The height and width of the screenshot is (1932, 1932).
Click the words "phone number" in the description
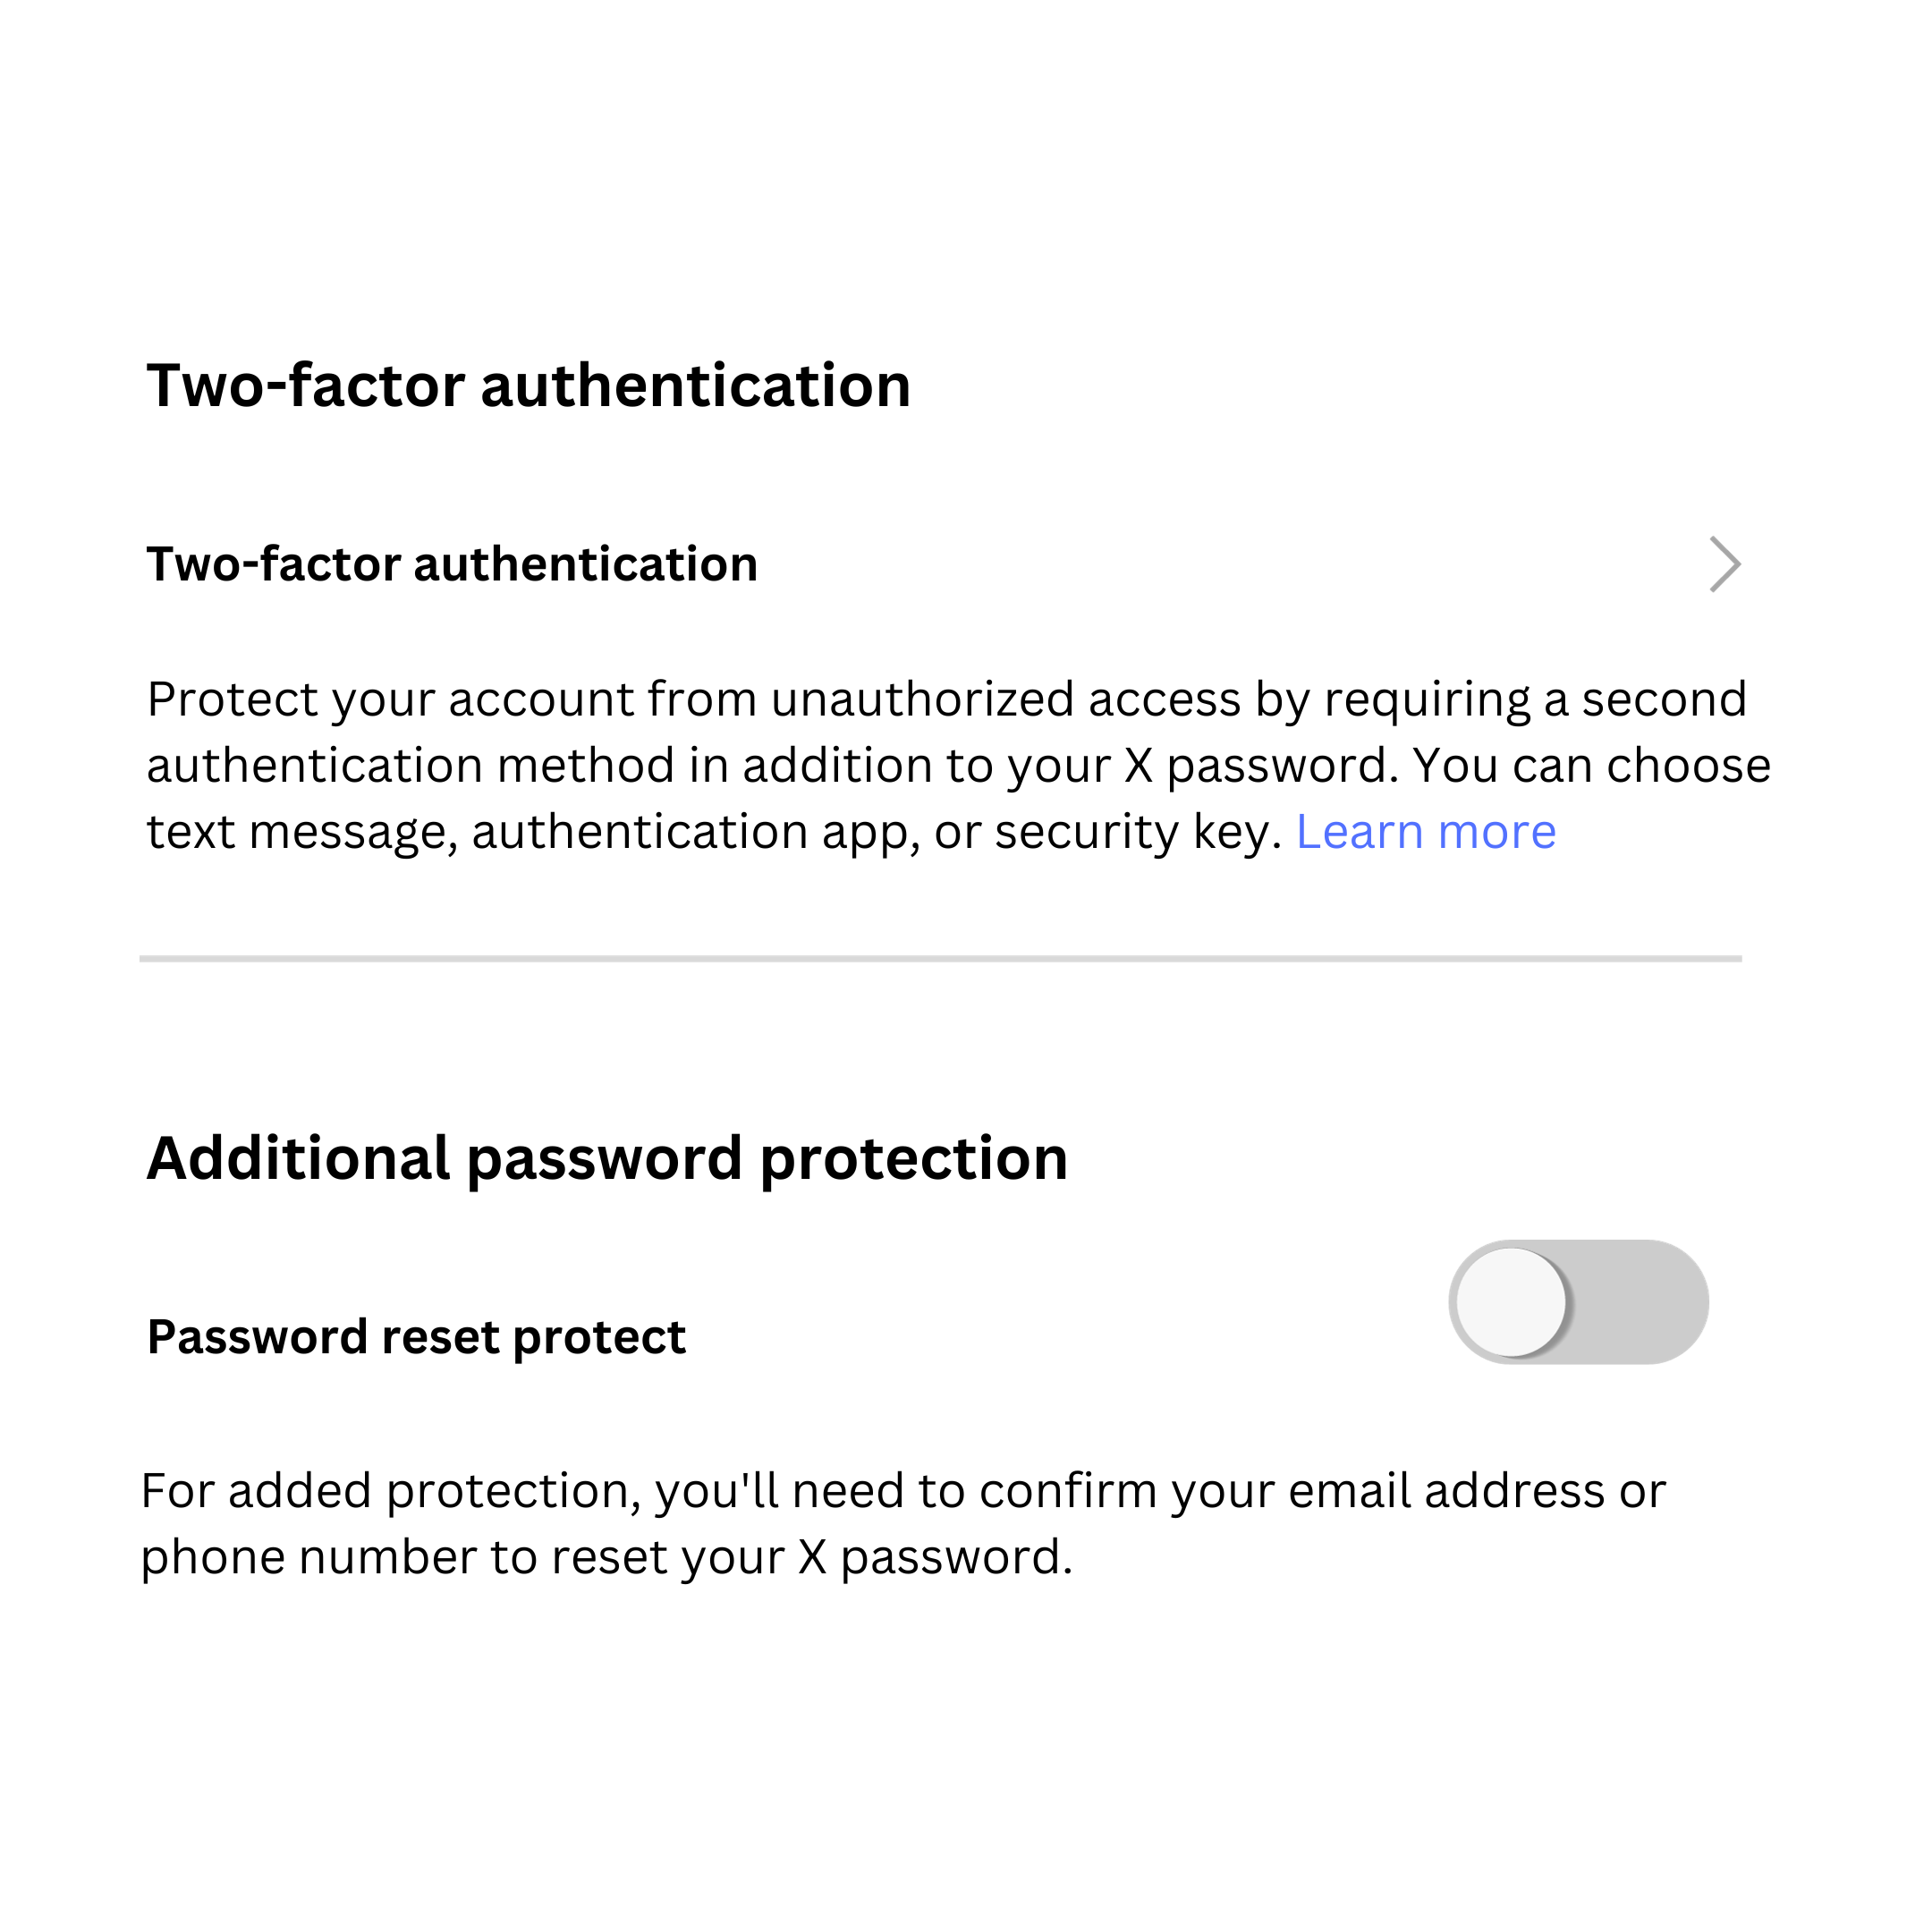click(308, 1557)
